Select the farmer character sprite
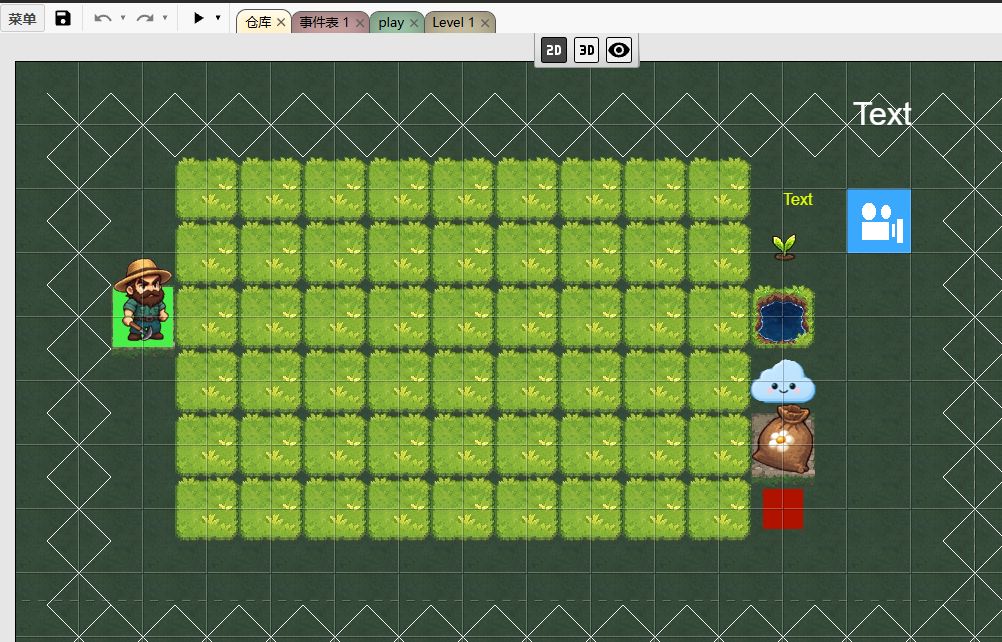This screenshot has width=1002, height=642. [x=143, y=302]
